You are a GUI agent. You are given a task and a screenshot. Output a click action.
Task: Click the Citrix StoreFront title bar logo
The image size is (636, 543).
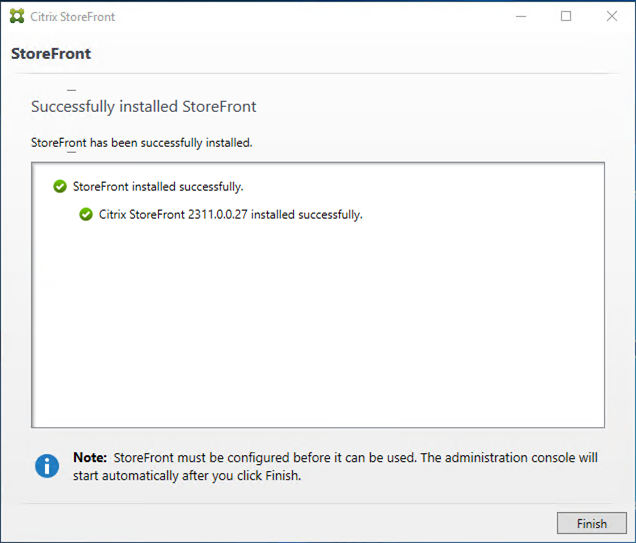pyautogui.click(x=17, y=16)
